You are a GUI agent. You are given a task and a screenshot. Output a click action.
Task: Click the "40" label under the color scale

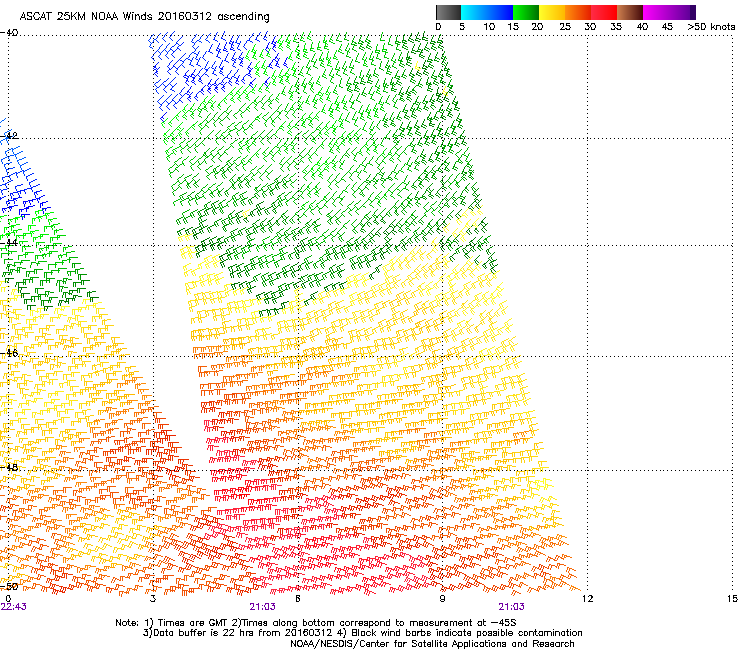(x=642, y=27)
